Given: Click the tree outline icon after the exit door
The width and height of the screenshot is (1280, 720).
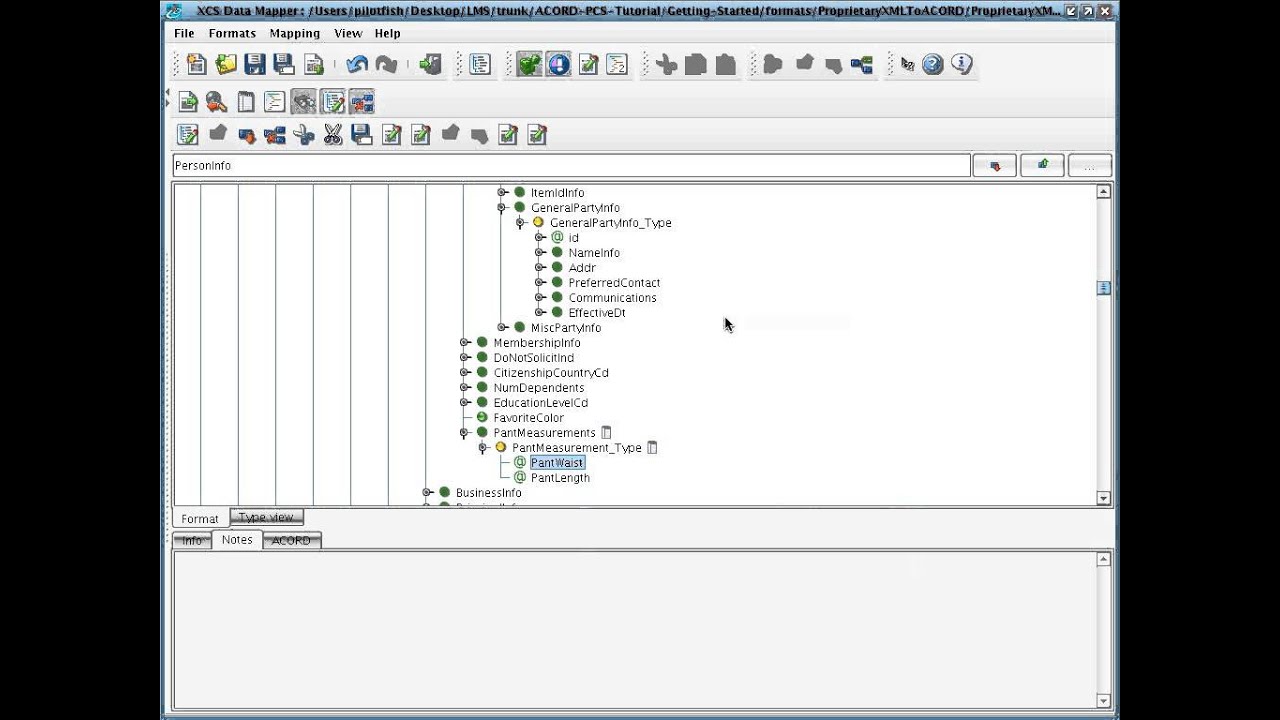Looking at the screenshot, I should 480,64.
